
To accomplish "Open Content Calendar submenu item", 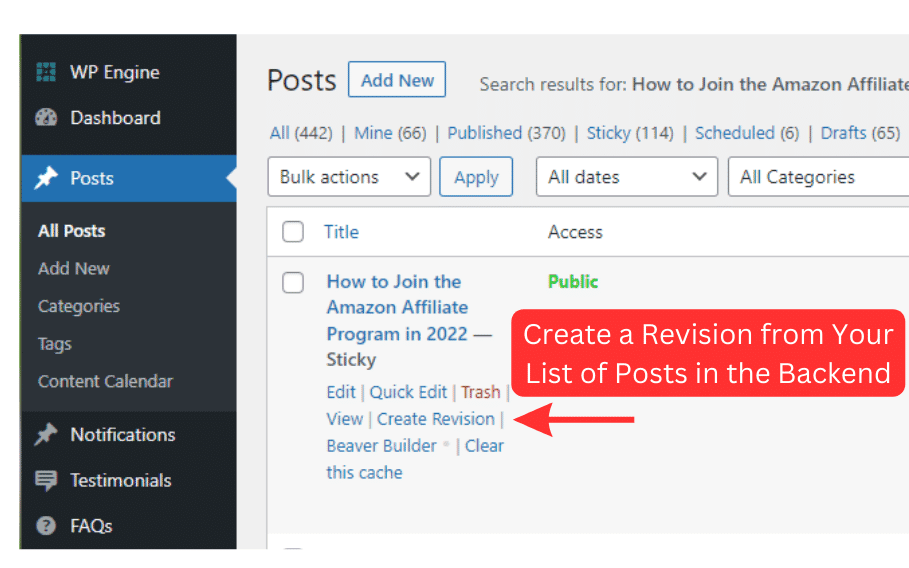I will (x=105, y=381).
